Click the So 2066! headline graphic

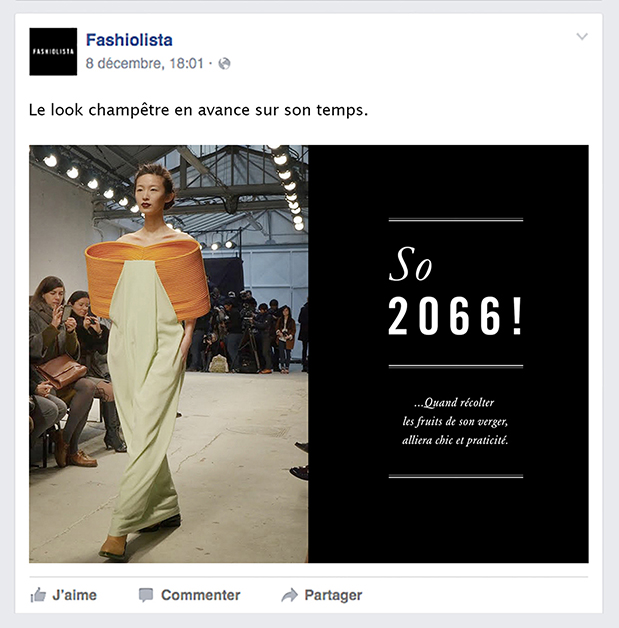[456, 292]
